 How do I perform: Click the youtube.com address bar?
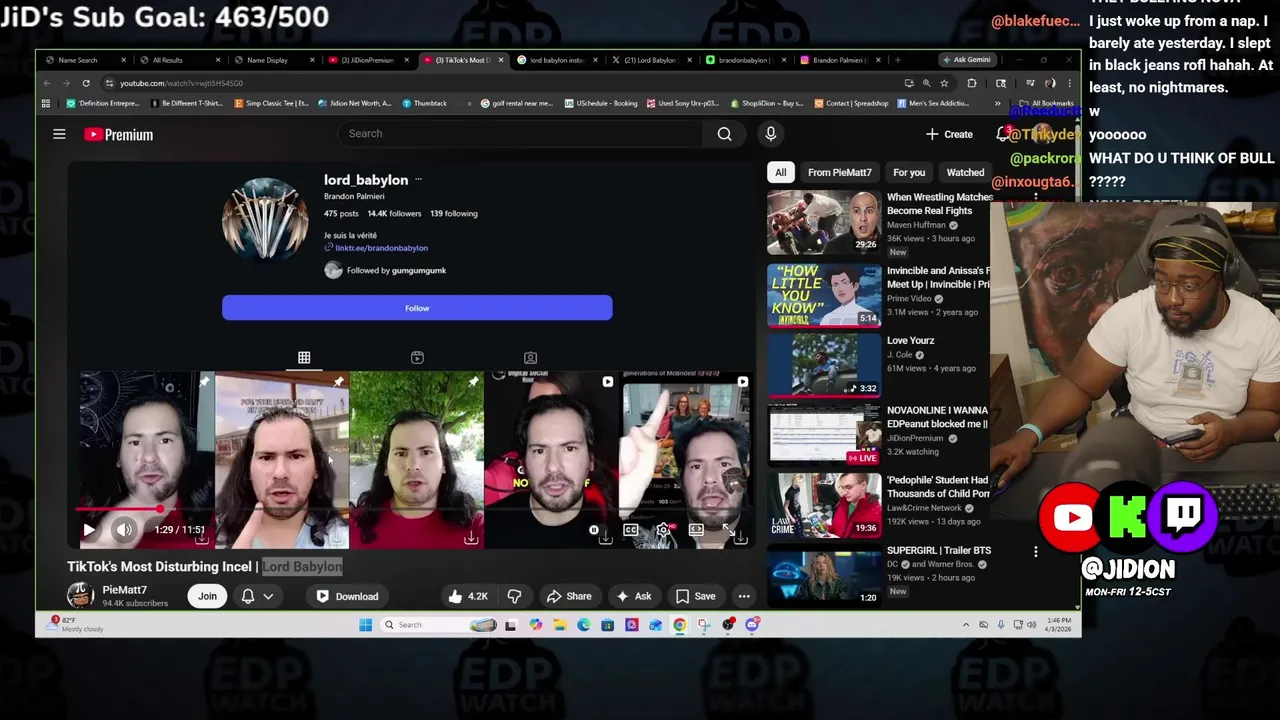point(500,83)
